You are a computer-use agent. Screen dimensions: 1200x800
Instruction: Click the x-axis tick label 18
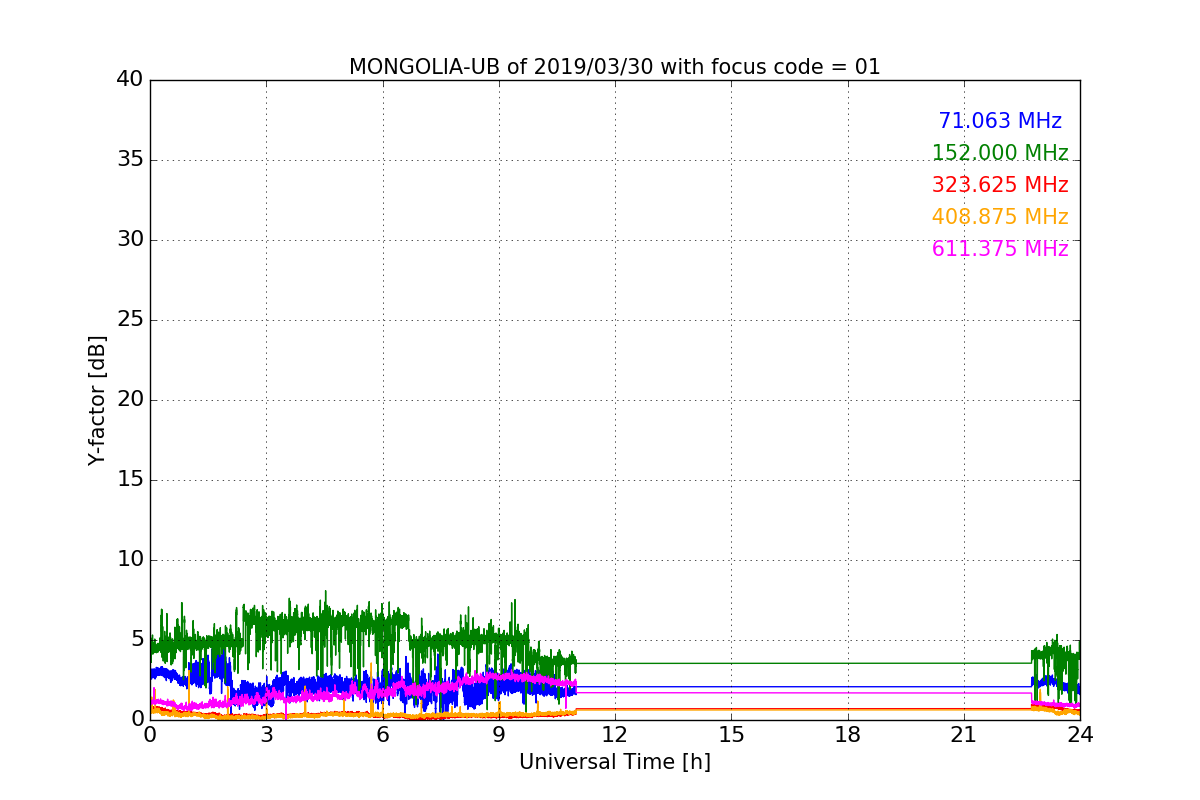848,734
